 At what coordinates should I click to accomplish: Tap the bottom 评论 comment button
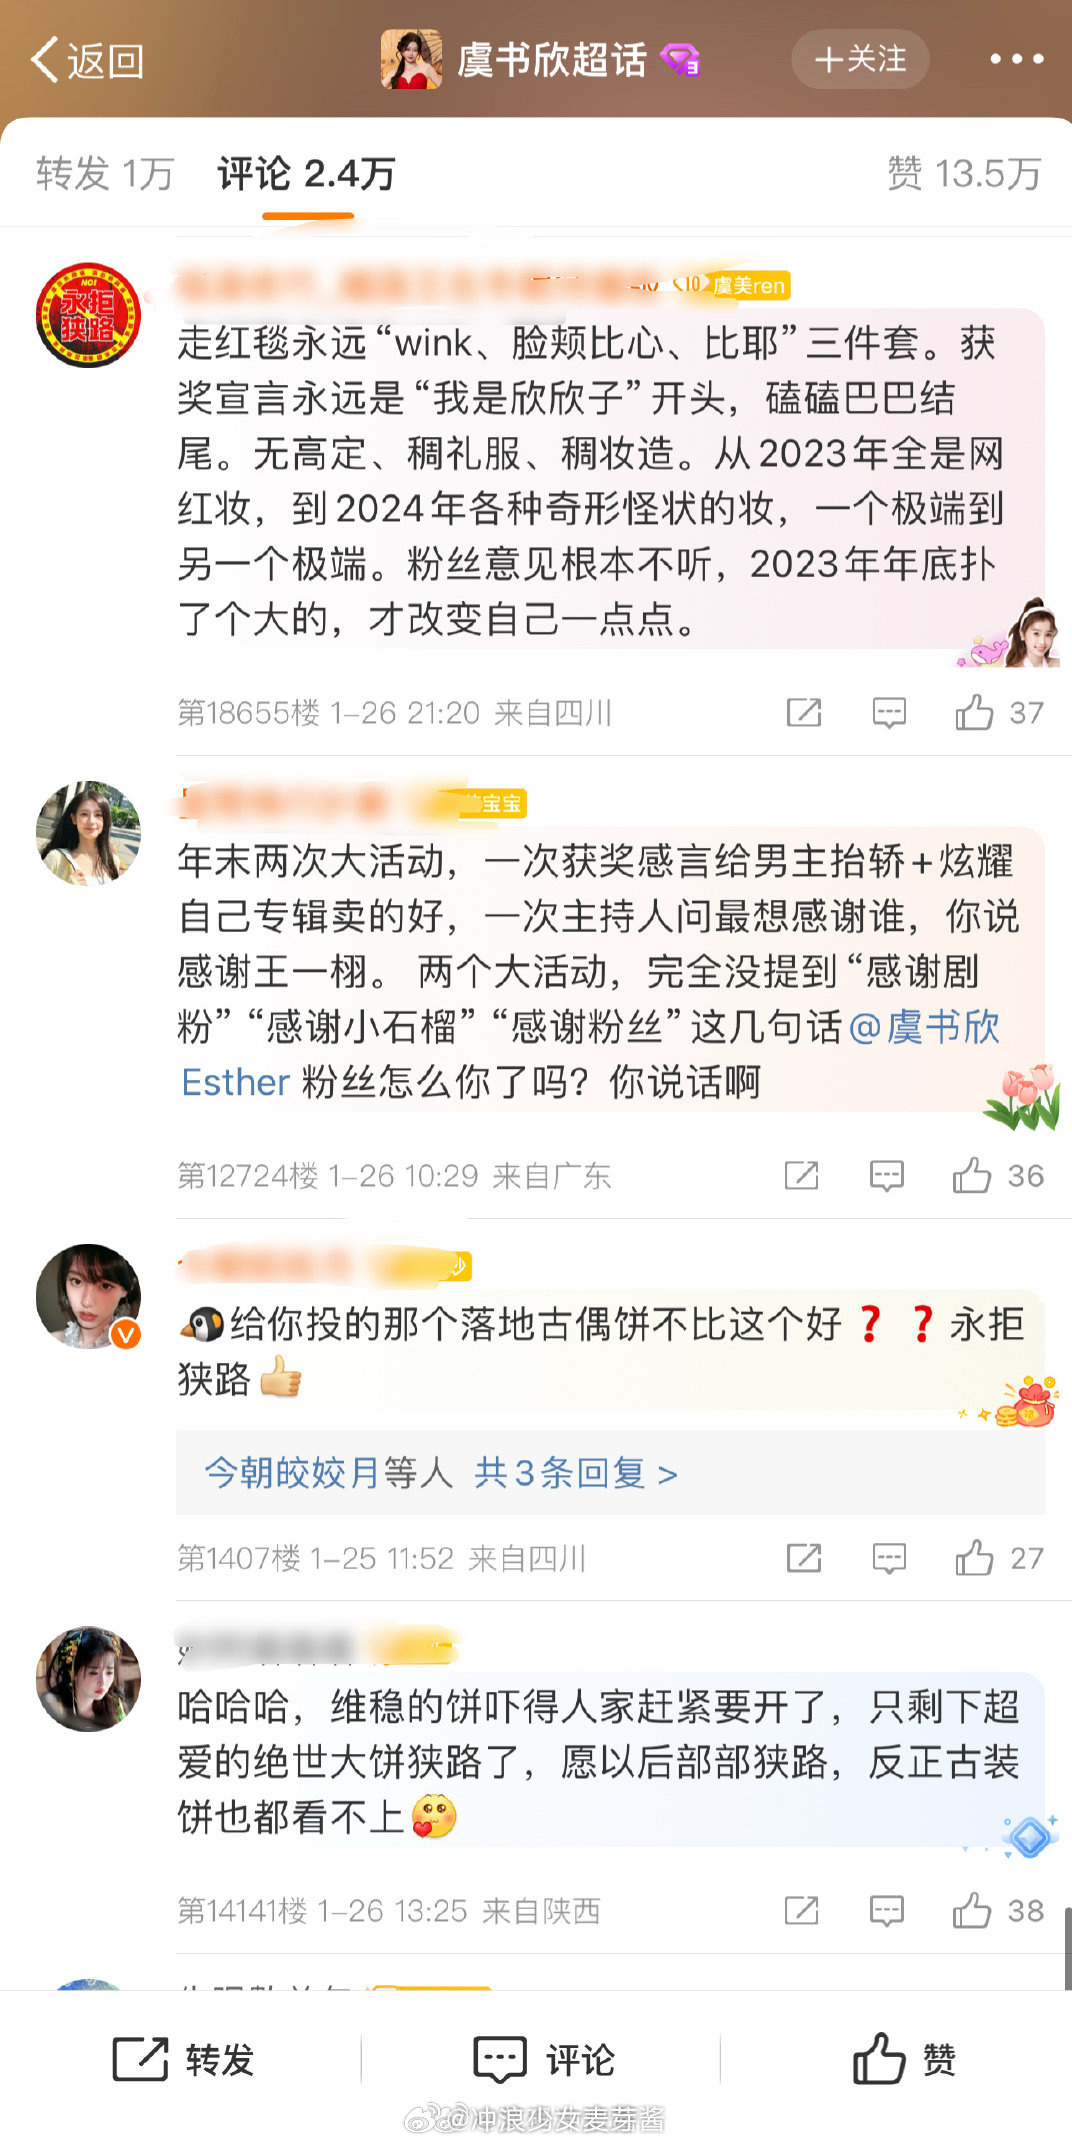click(544, 2060)
